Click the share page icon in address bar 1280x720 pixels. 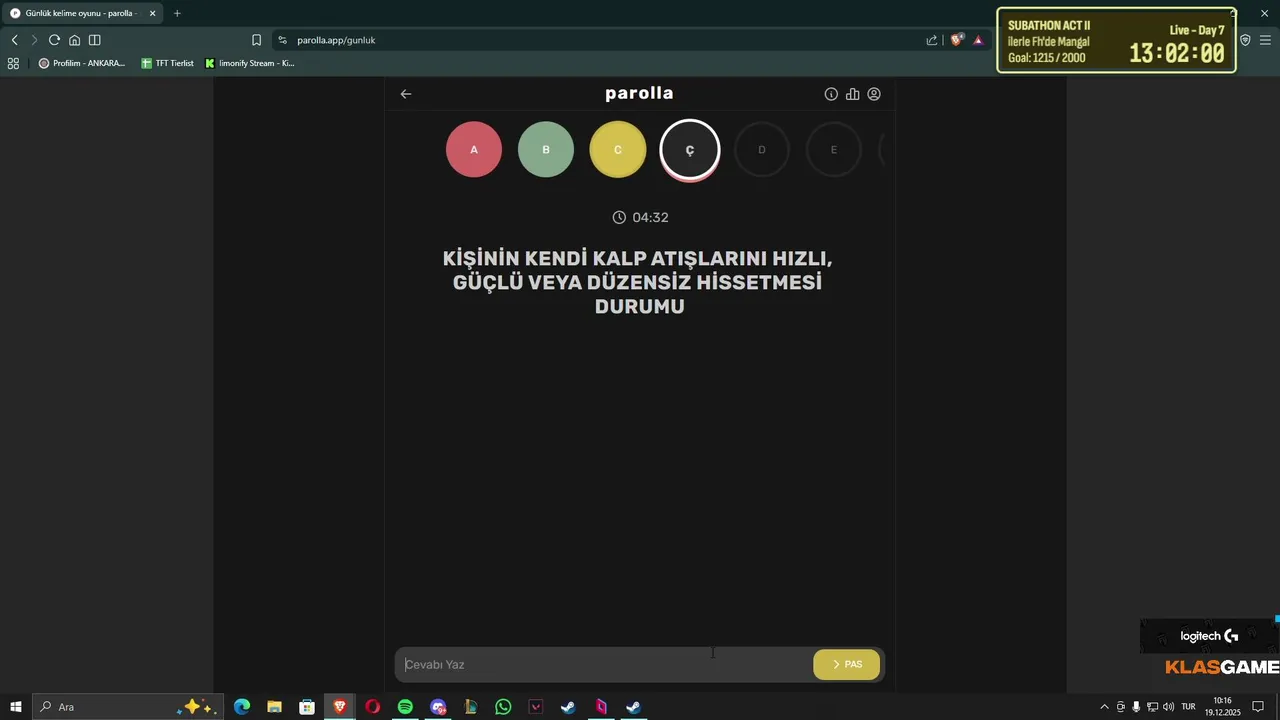pyautogui.click(x=932, y=40)
